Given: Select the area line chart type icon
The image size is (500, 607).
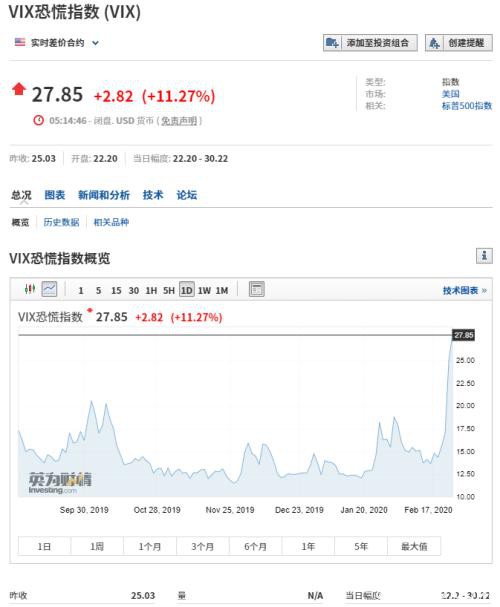Looking at the screenshot, I should [49, 289].
